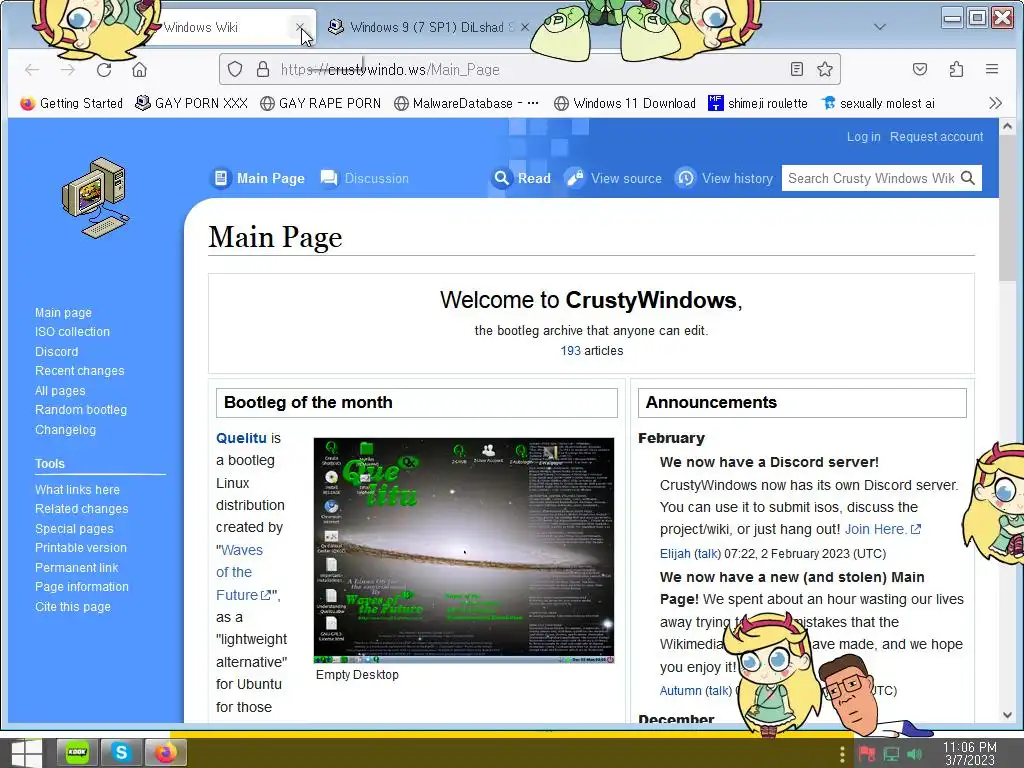Open the green KOOK taskbar icon
Screen dimensions: 1024x768
[x=77, y=753]
